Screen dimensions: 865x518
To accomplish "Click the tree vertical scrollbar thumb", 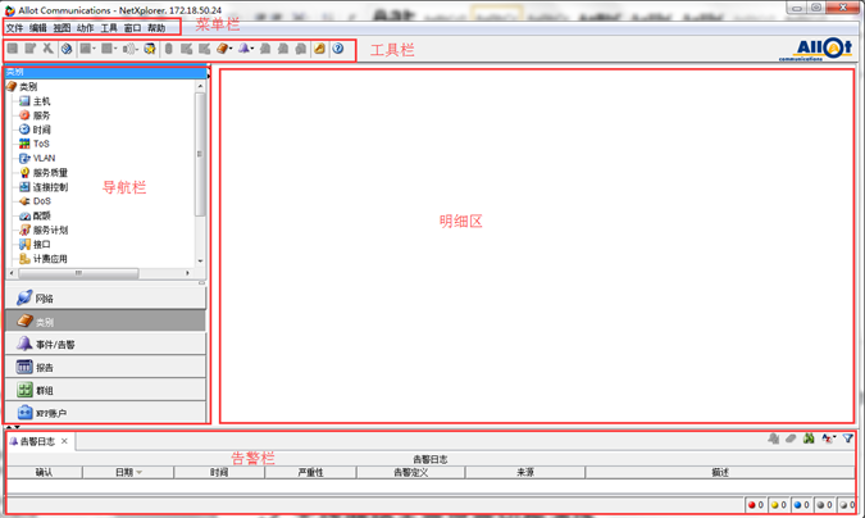I will [200, 154].
